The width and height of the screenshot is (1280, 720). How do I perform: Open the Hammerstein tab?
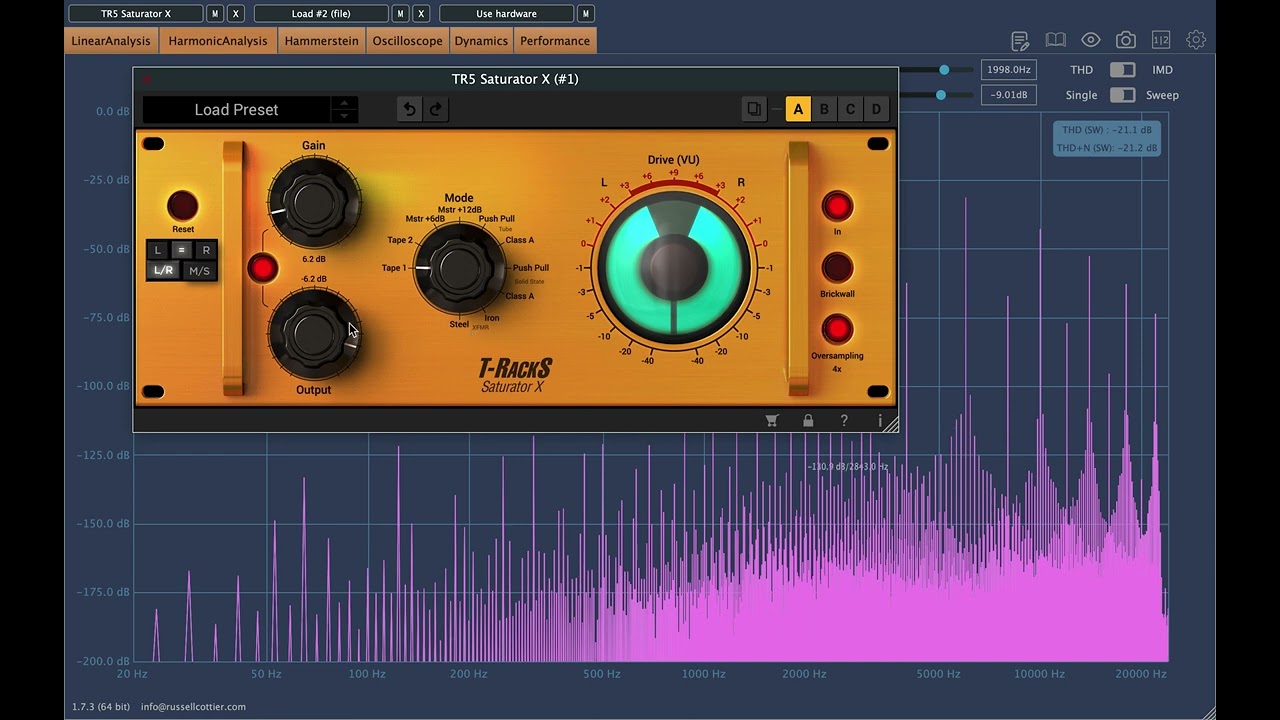click(321, 41)
